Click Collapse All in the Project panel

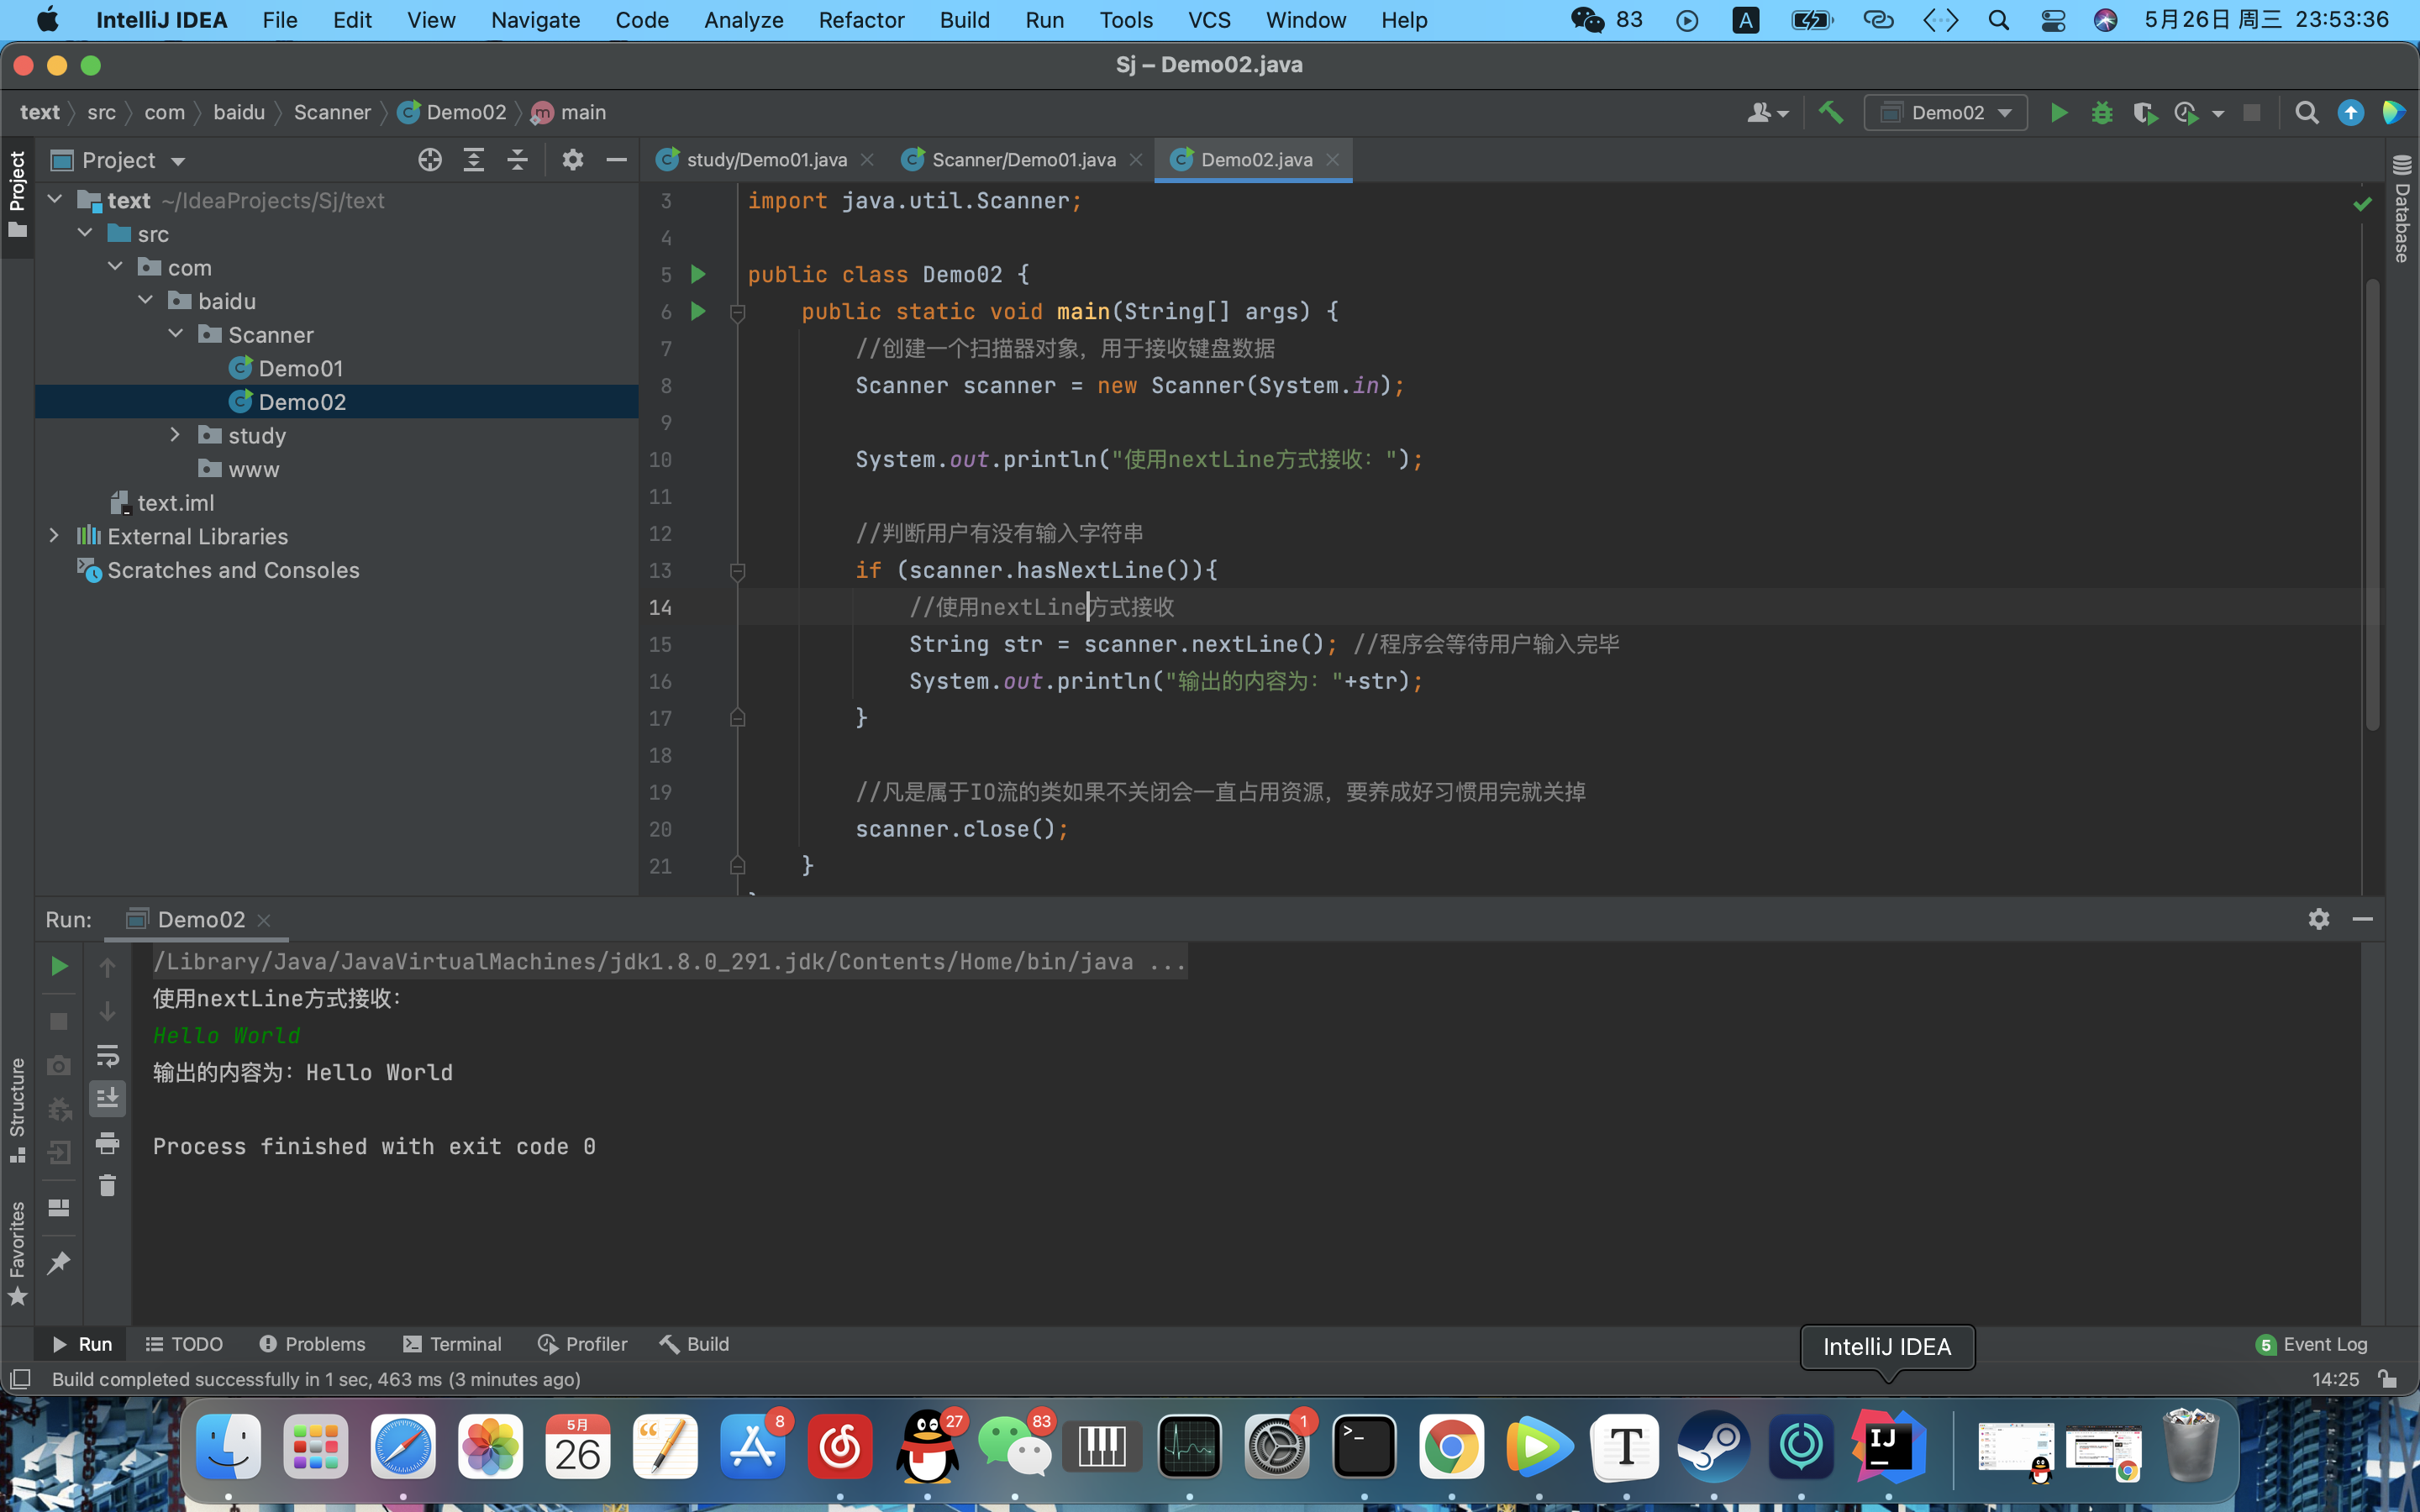tap(517, 160)
